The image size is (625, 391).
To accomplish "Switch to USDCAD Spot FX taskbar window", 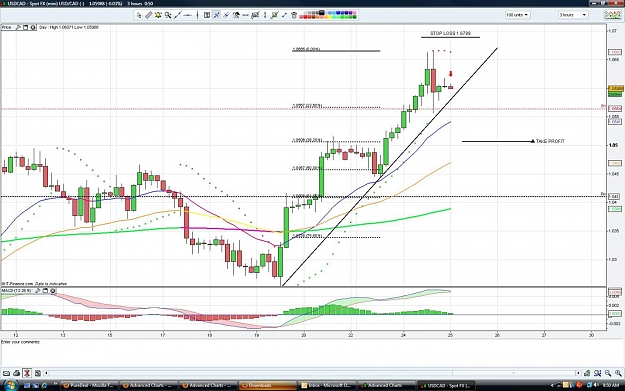I will [446, 385].
